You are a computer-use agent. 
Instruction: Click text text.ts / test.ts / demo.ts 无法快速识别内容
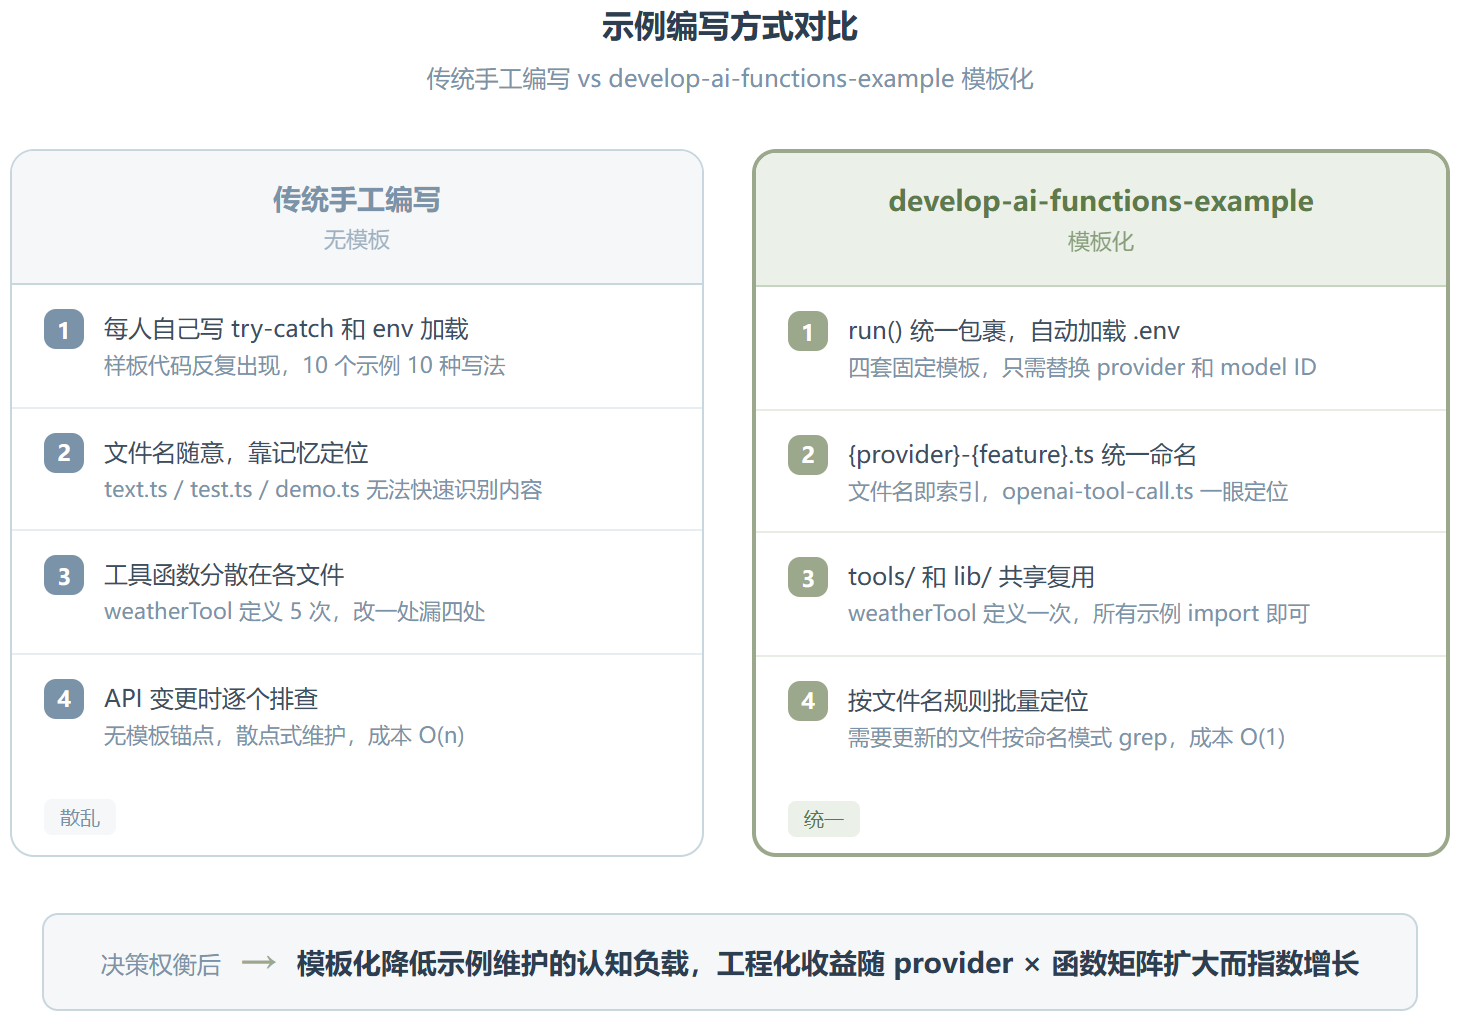(x=323, y=490)
